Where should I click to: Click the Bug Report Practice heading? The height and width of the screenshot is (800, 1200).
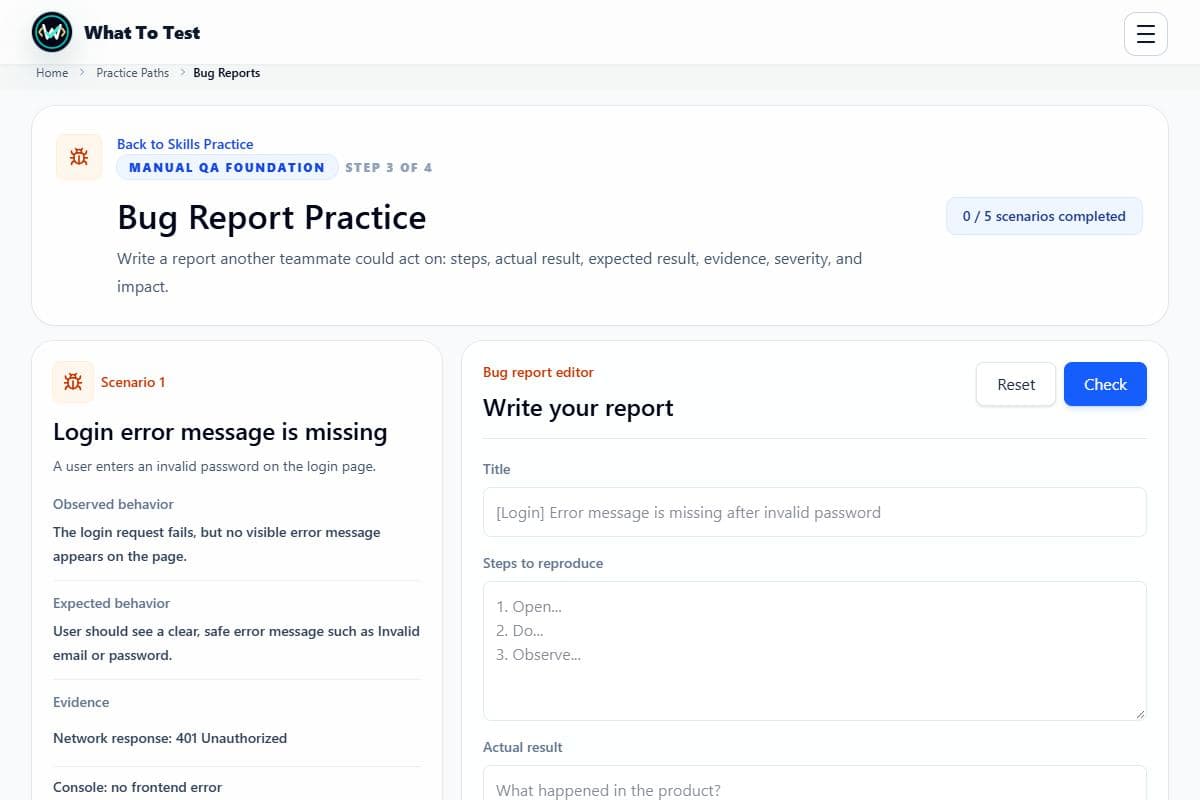pos(272,217)
